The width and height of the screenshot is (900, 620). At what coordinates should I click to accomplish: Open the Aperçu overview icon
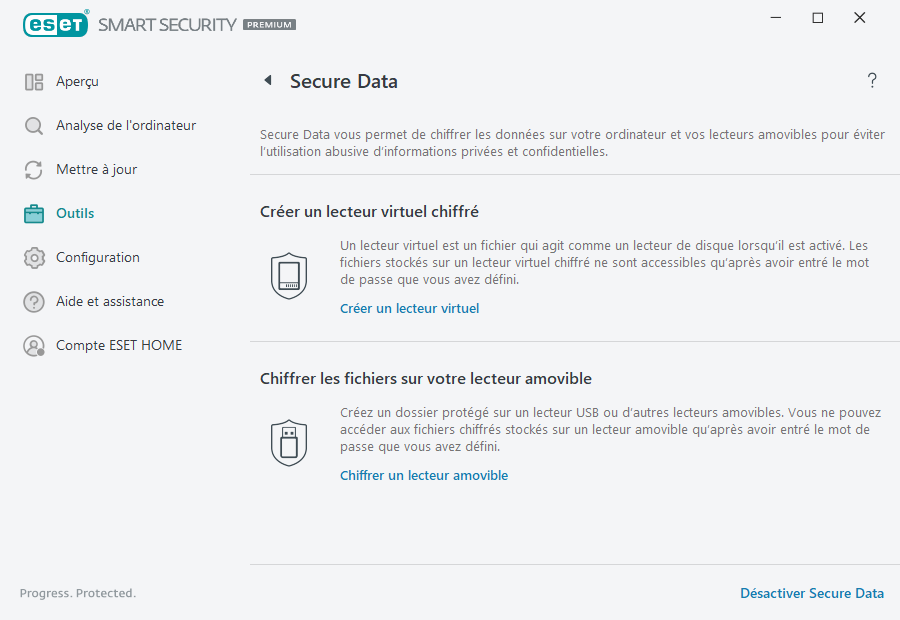click(x=34, y=81)
